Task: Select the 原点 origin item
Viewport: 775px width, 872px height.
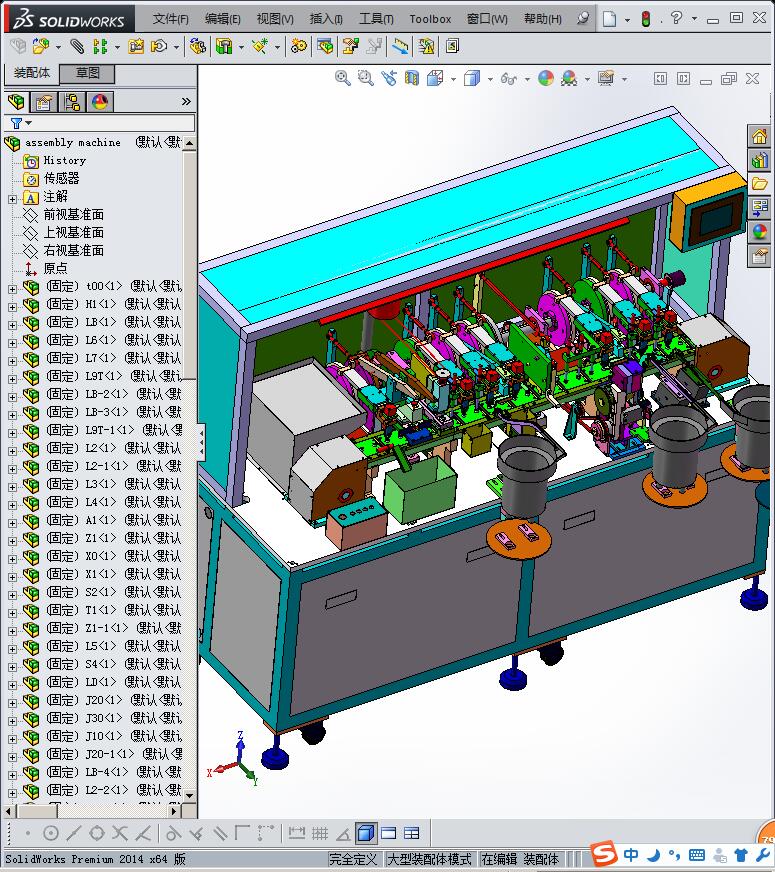Action: [56, 269]
